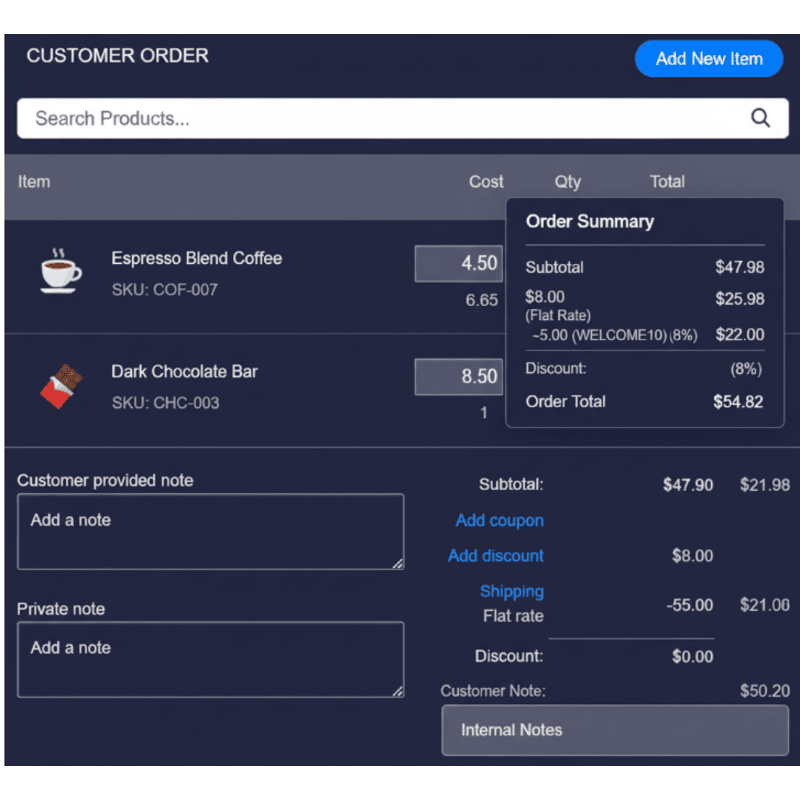The width and height of the screenshot is (800, 800).
Task: Click the Add New Item button
Action: click(709, 59)
